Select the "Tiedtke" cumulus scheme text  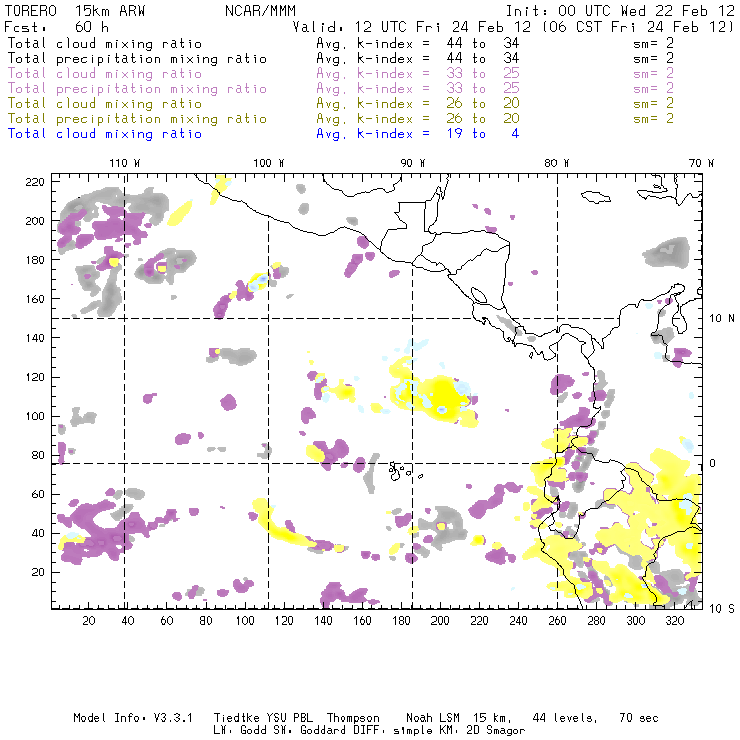coord(237,718)
